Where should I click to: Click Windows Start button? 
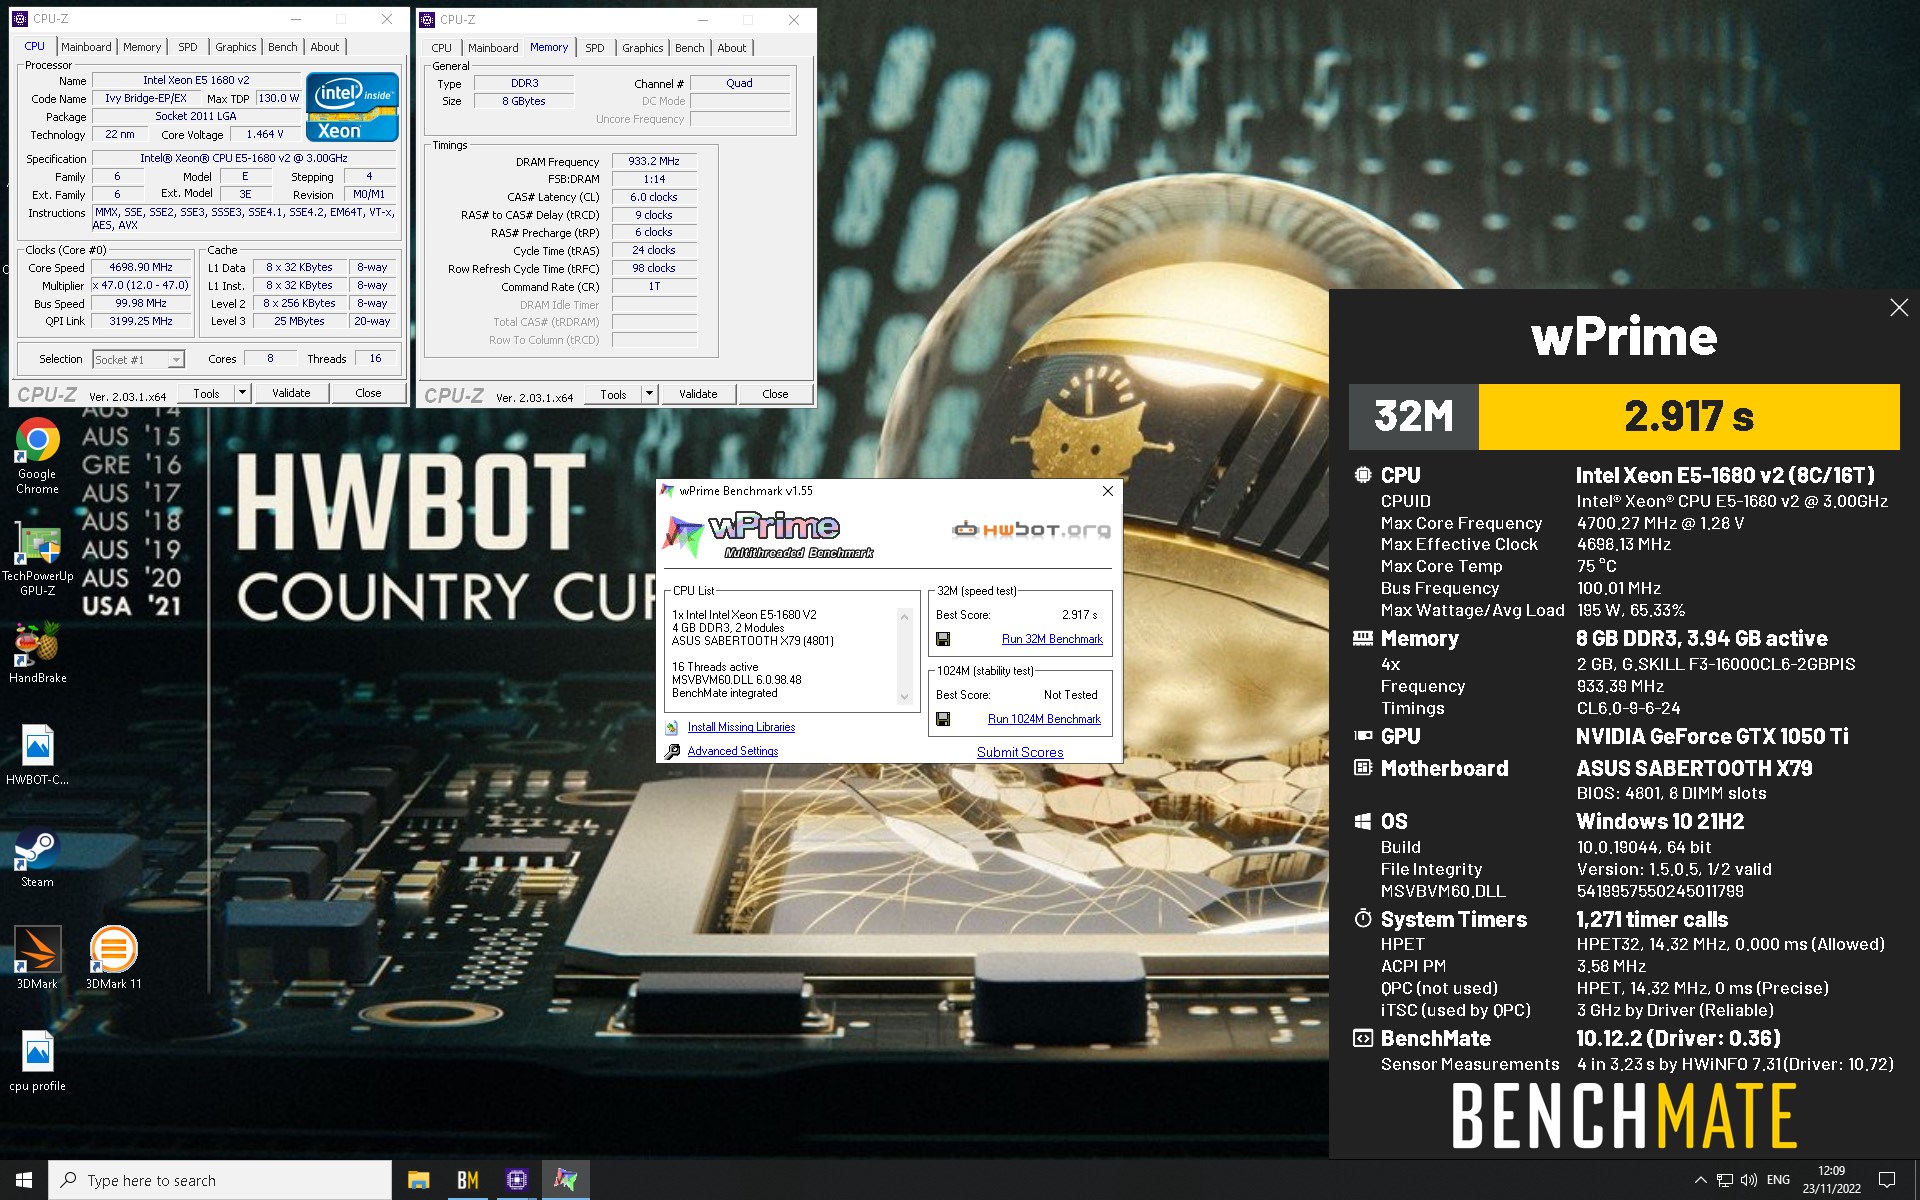point(24,1180)
